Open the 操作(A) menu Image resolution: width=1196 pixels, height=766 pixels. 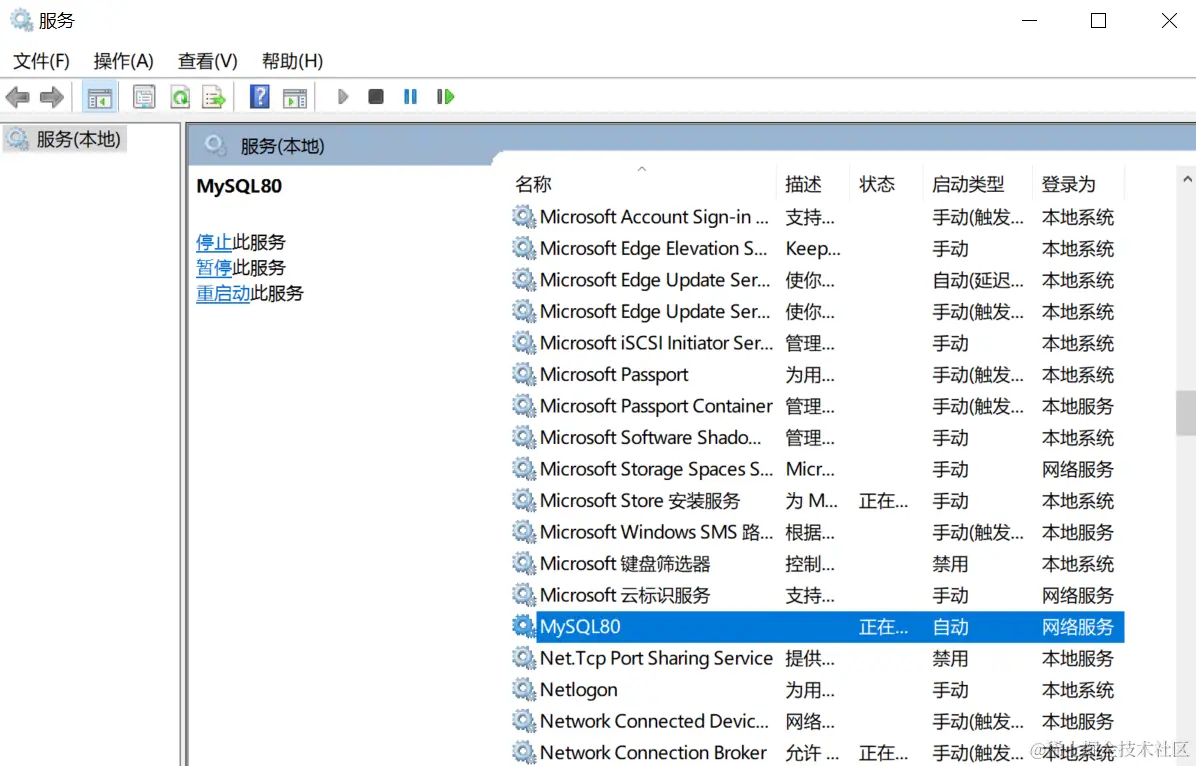[124, 60]
